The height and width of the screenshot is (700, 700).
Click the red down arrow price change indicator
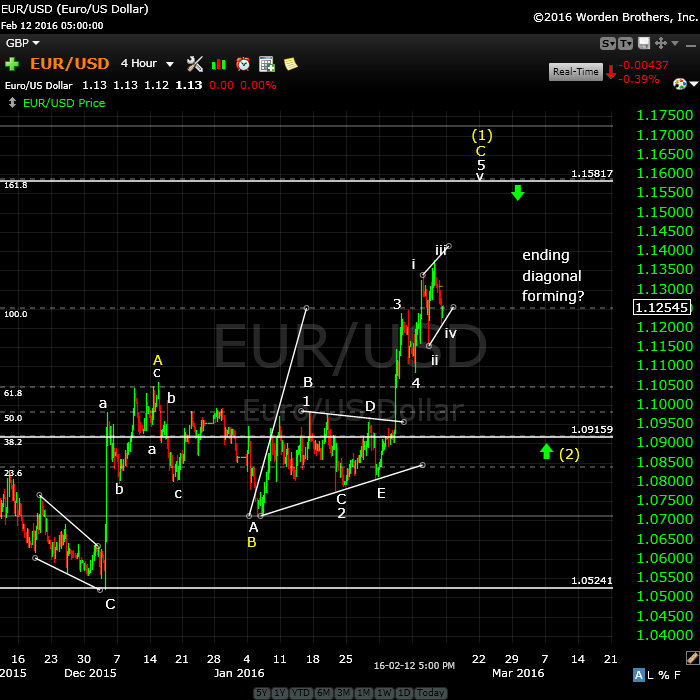coord(611,72)
